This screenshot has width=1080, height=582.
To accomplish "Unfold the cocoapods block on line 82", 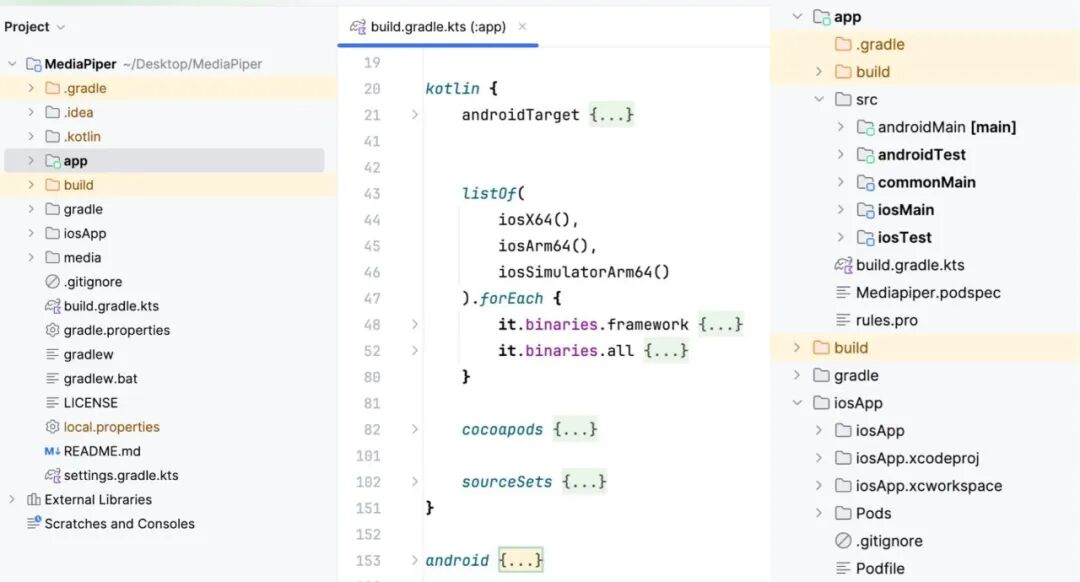I will pyautogui.click(x=415, y=429).
